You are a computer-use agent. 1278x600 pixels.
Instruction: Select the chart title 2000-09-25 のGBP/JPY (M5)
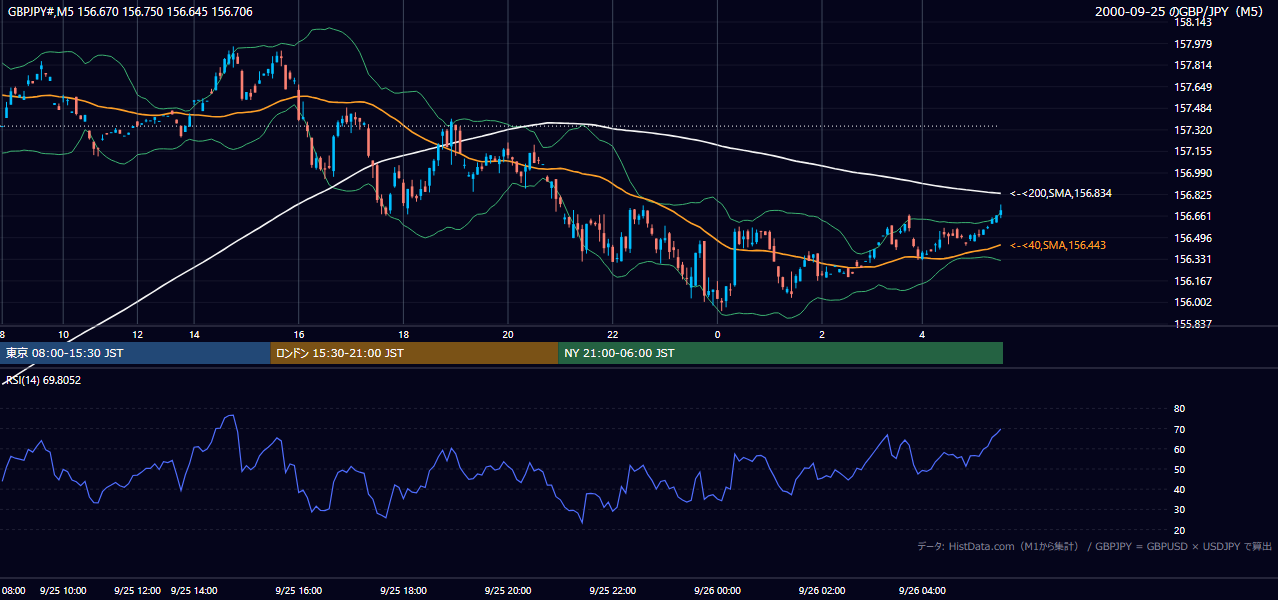click(1181, 12)
